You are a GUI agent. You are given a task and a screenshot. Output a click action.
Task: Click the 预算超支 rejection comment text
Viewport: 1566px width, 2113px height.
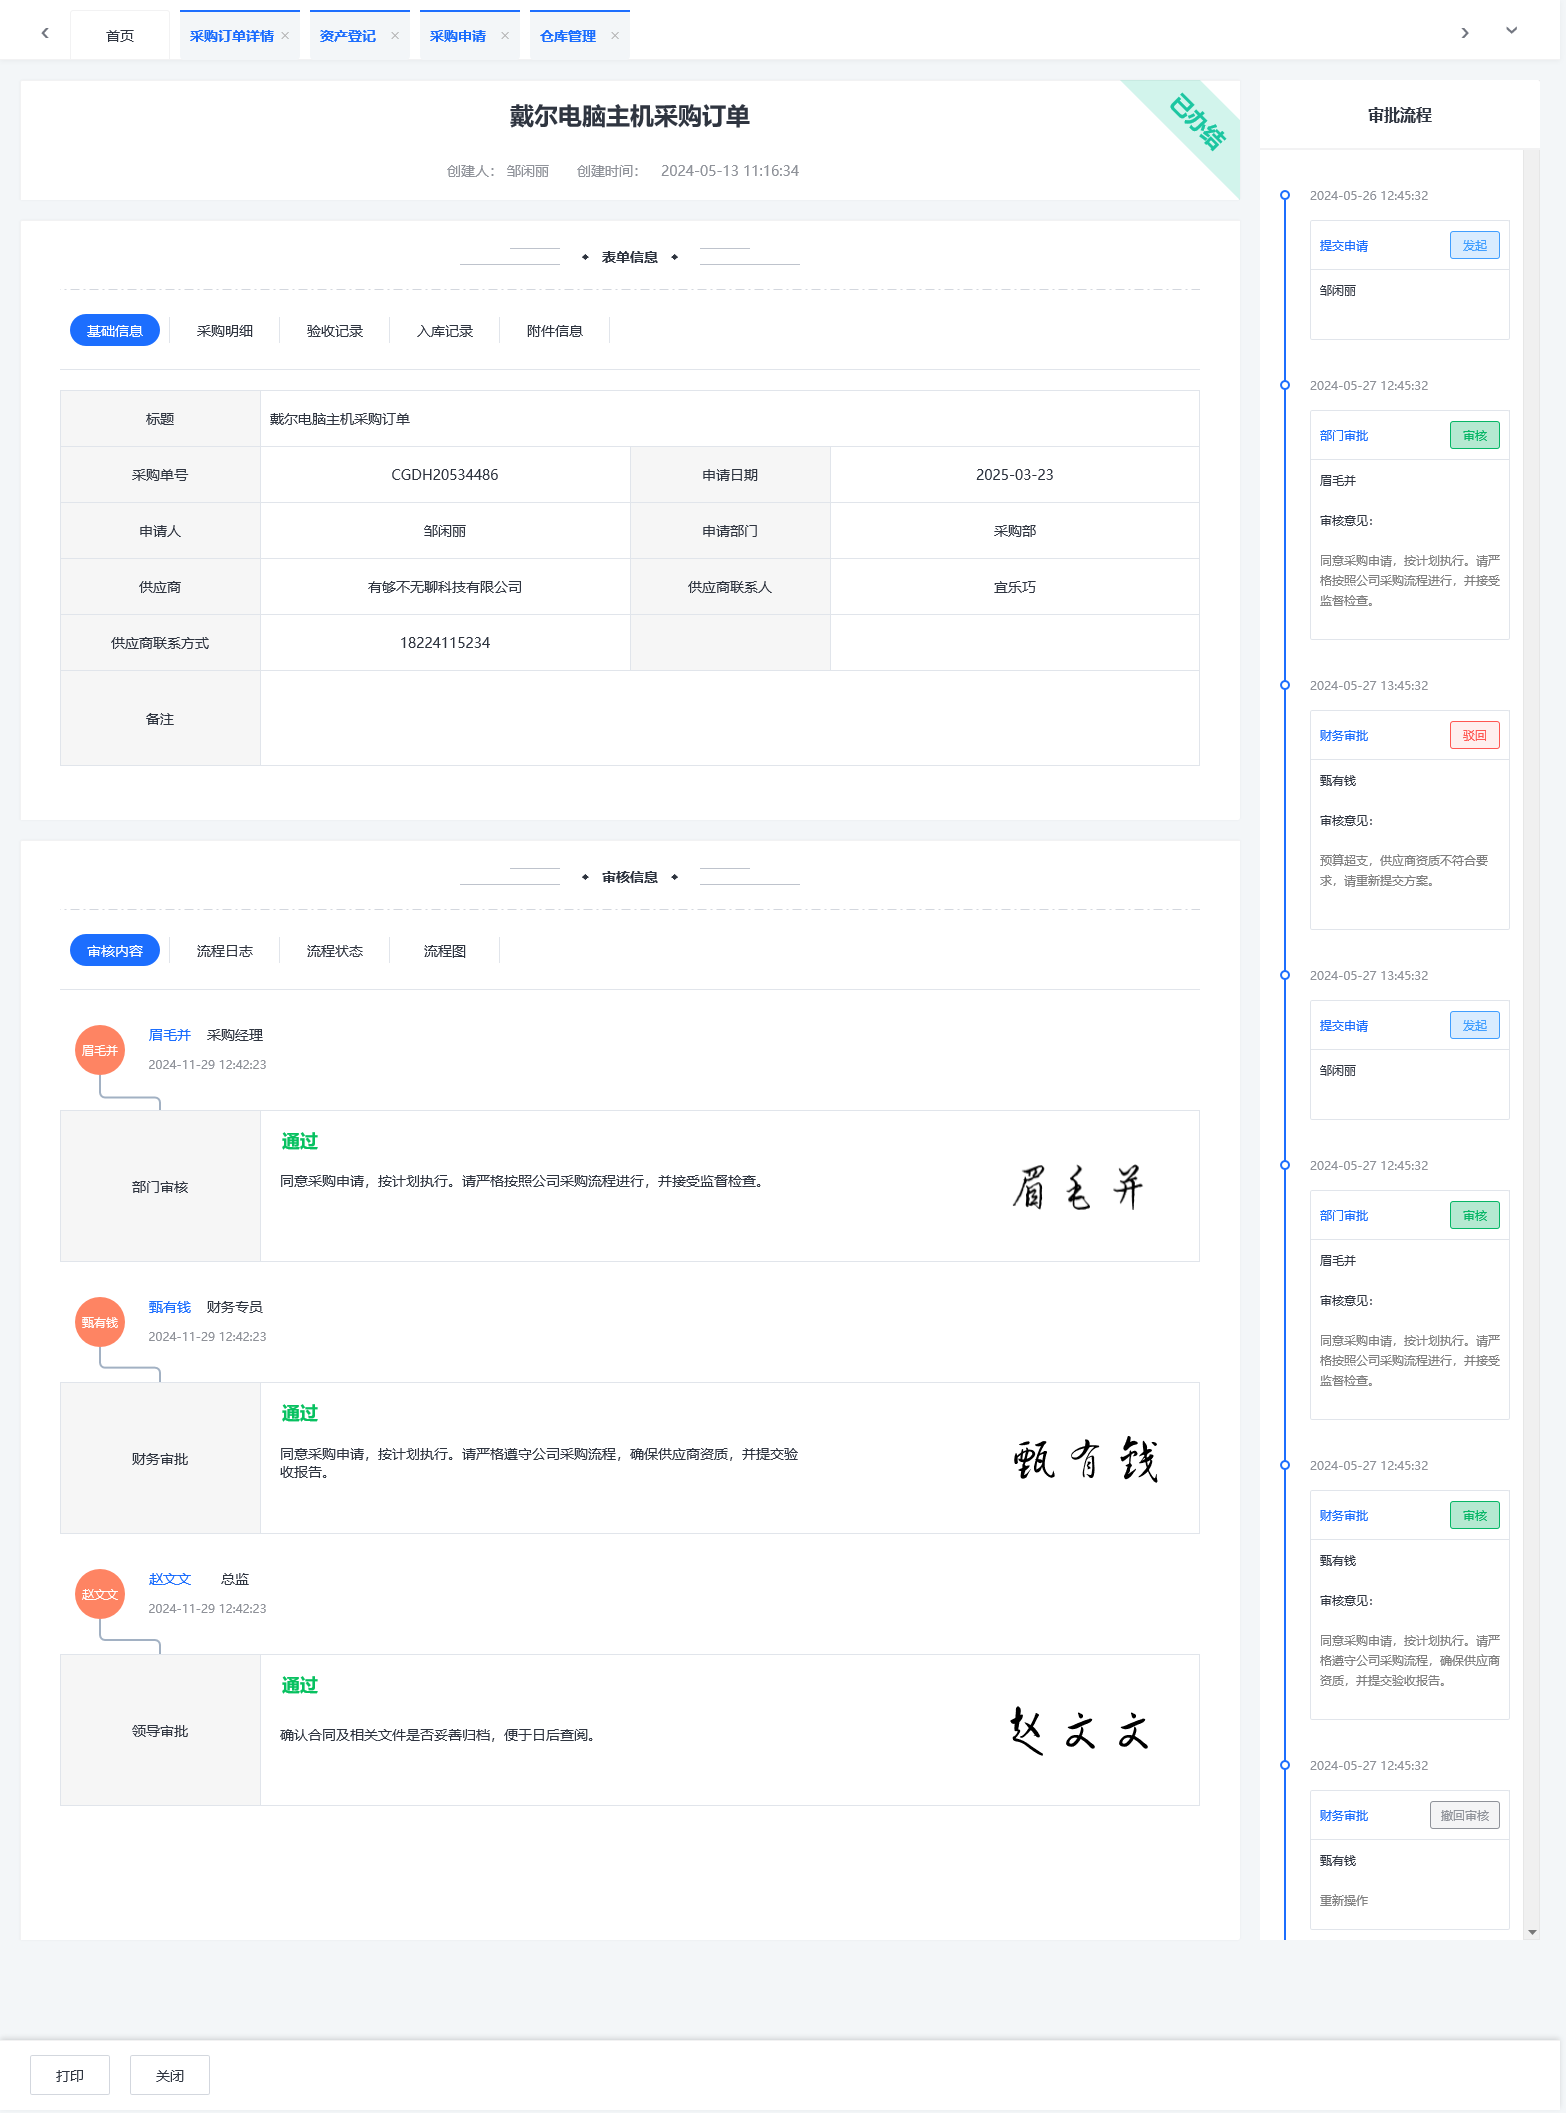(x=1404, y=870)
